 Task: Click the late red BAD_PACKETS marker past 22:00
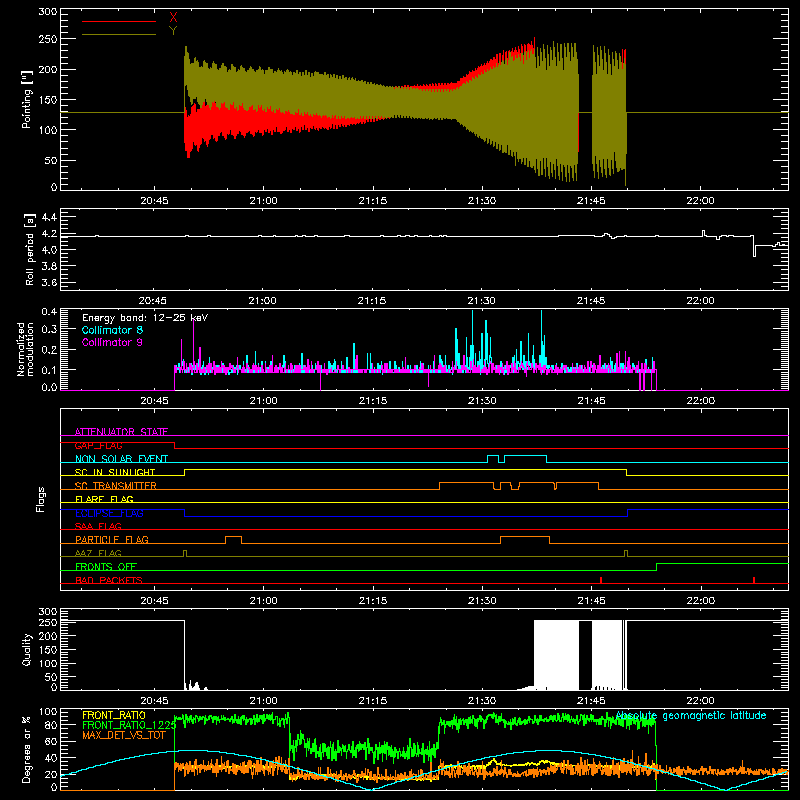(754, 580)
